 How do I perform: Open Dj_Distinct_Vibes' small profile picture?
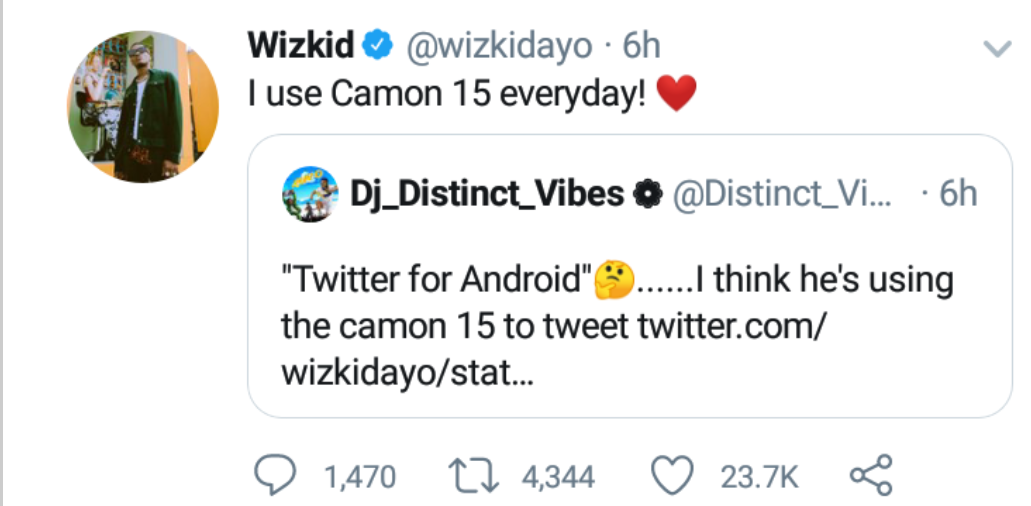(309, 192)
